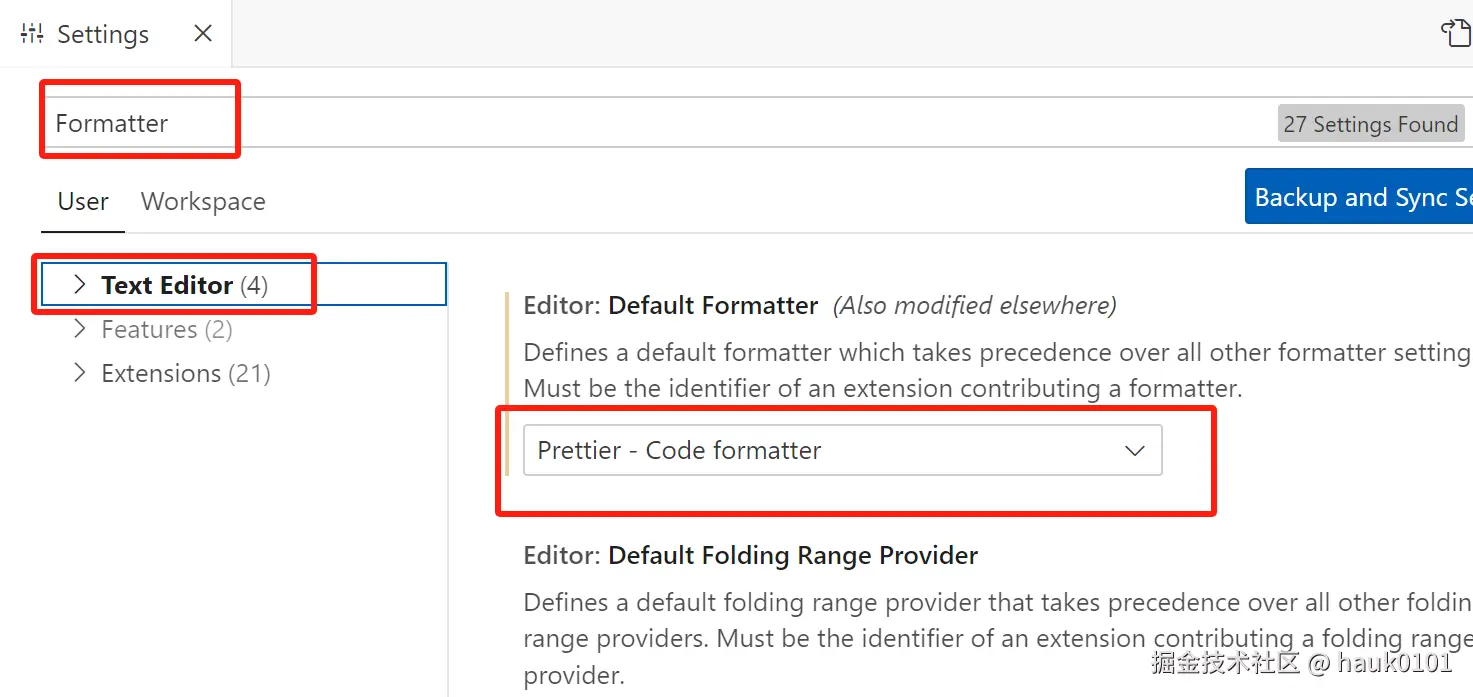Screen dimensions: 1473x697
Task: Switch to the Workspace settings tab
Action: coord(203,201)
